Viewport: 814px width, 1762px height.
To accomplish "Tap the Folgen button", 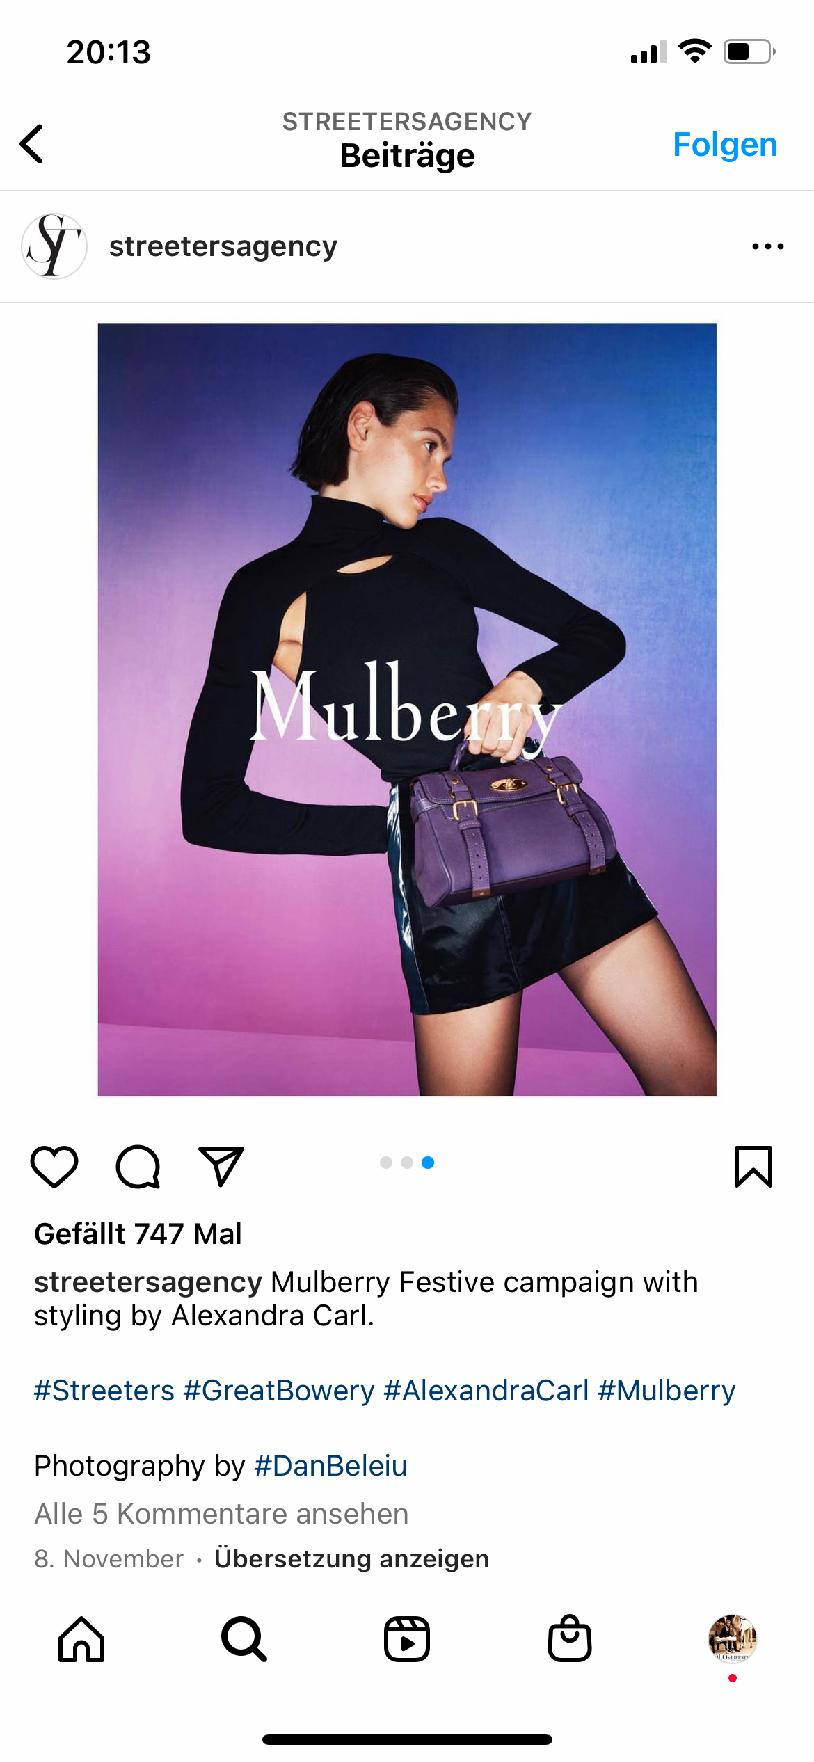I will tap(725, 145).
